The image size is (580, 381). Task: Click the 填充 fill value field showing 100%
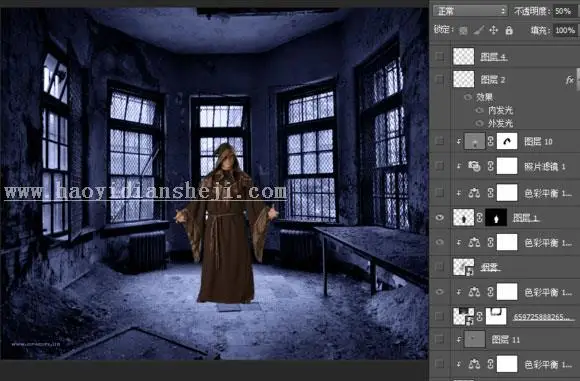coord(565,30)
